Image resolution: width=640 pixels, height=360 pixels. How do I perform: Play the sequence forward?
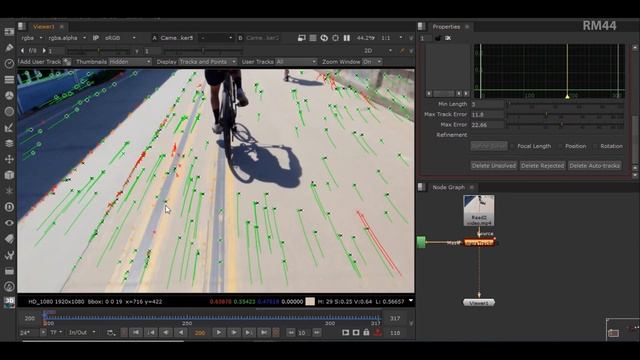(218, 333)
